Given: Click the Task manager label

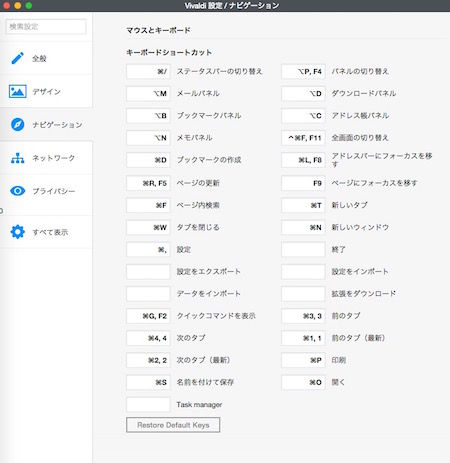Looking at the screenshot, I should tap(199, 405).
